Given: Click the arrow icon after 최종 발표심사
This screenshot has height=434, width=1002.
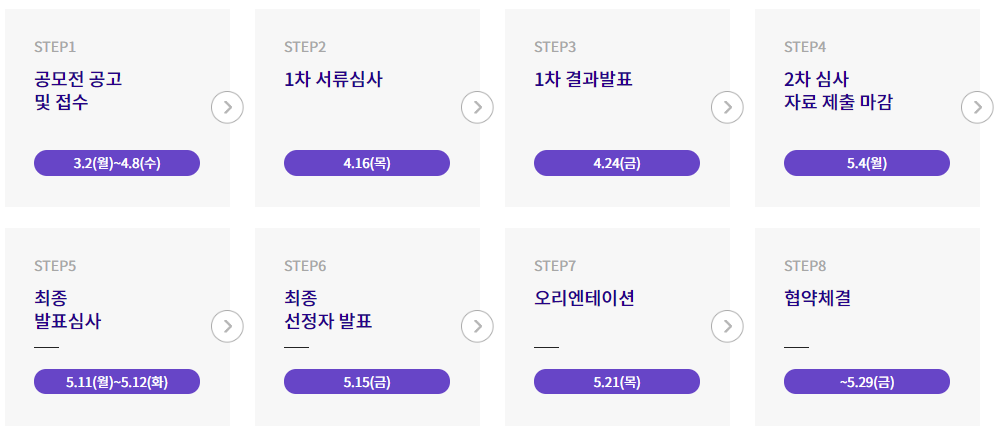Looking at the screenshot, I should pos(227,326).
